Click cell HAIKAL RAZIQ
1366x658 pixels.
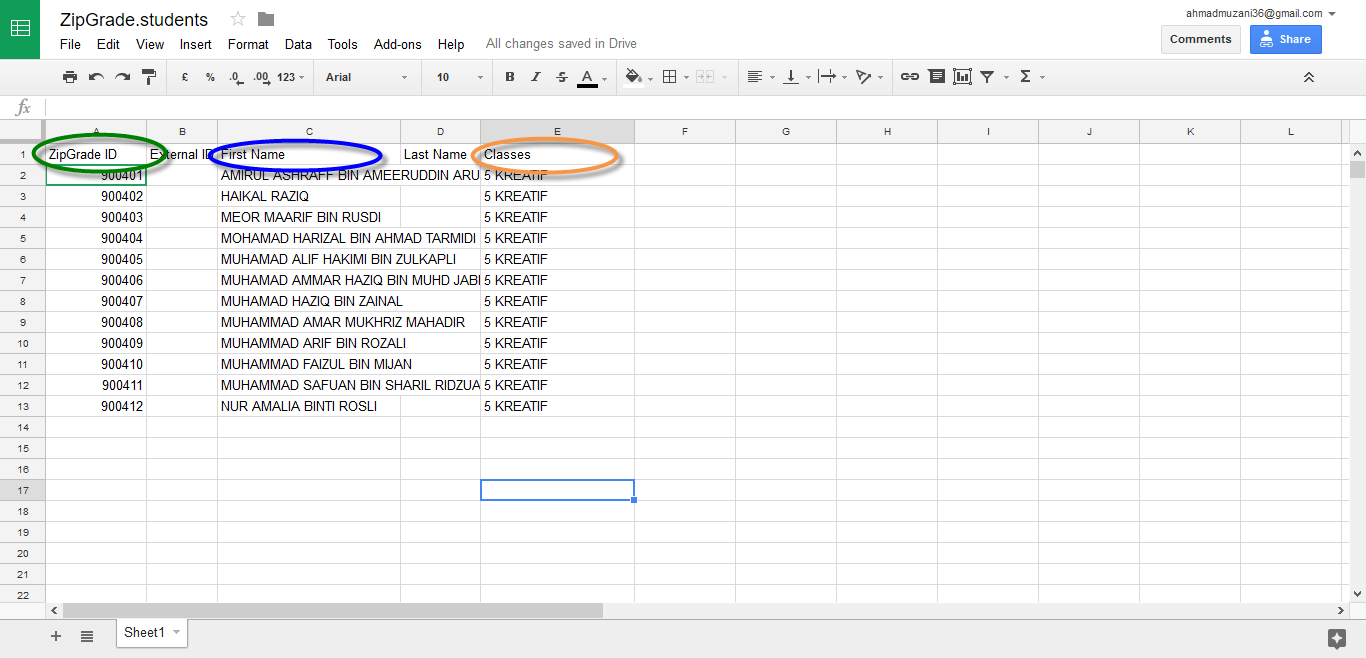pos(309,196)
